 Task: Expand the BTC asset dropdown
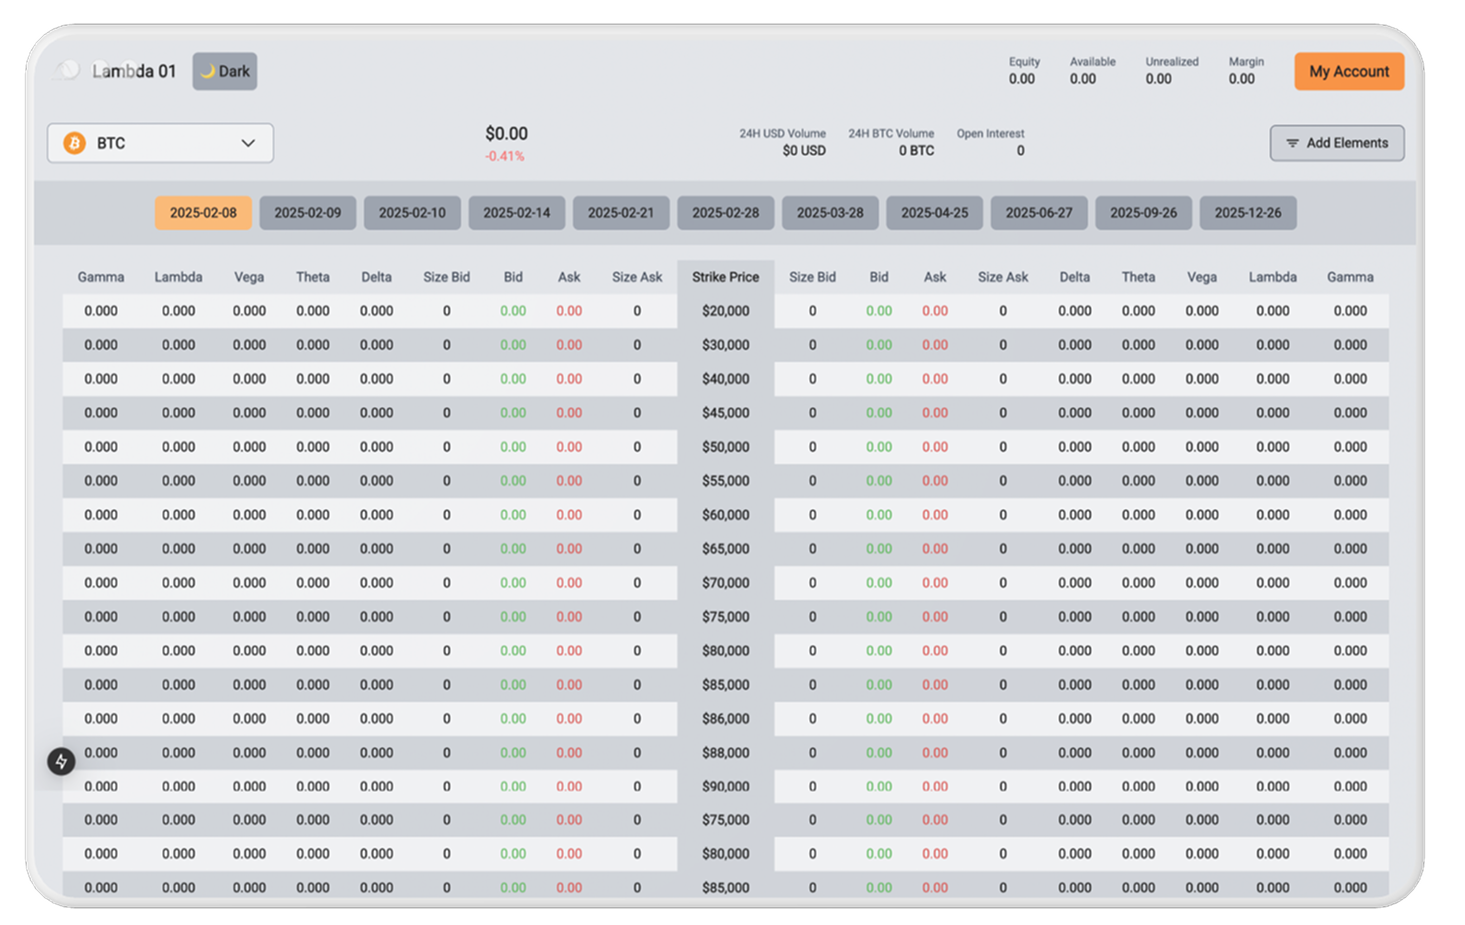pos(160,143)
